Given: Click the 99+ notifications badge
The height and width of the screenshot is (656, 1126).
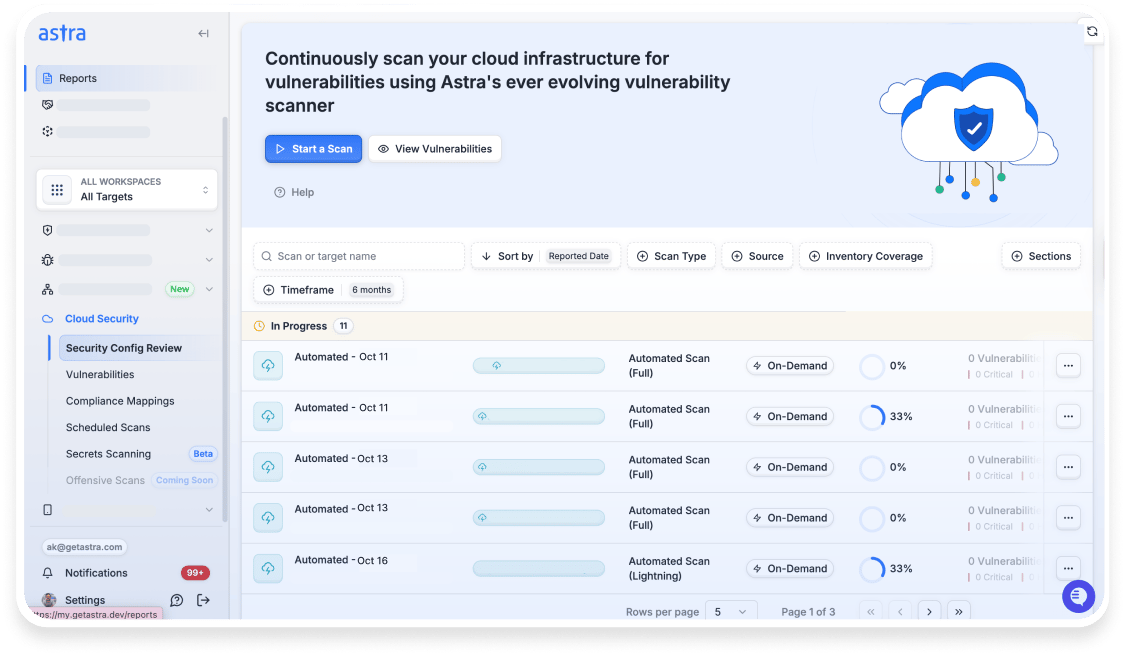Looking at the screenshot, I should coord(195,573).
